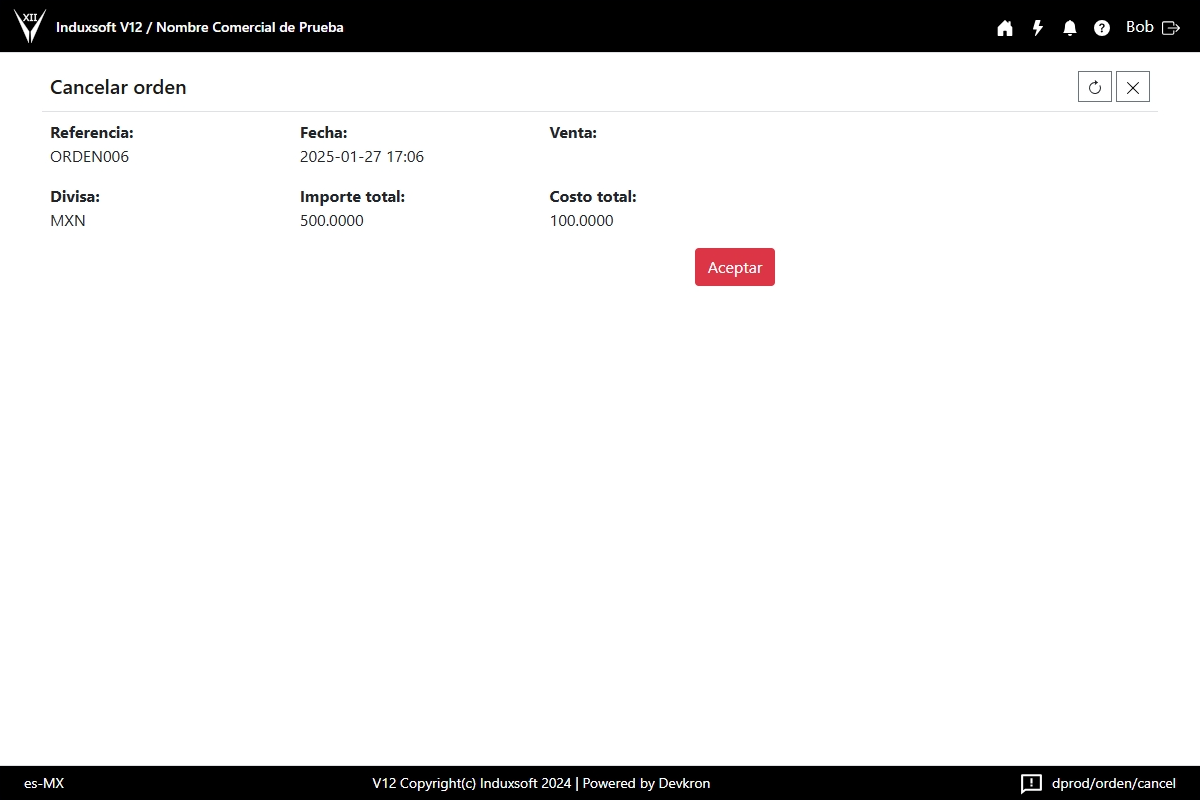Click the 100.0000 total cost
This screenshot has height=800, width=1200.
coord(582,221)
